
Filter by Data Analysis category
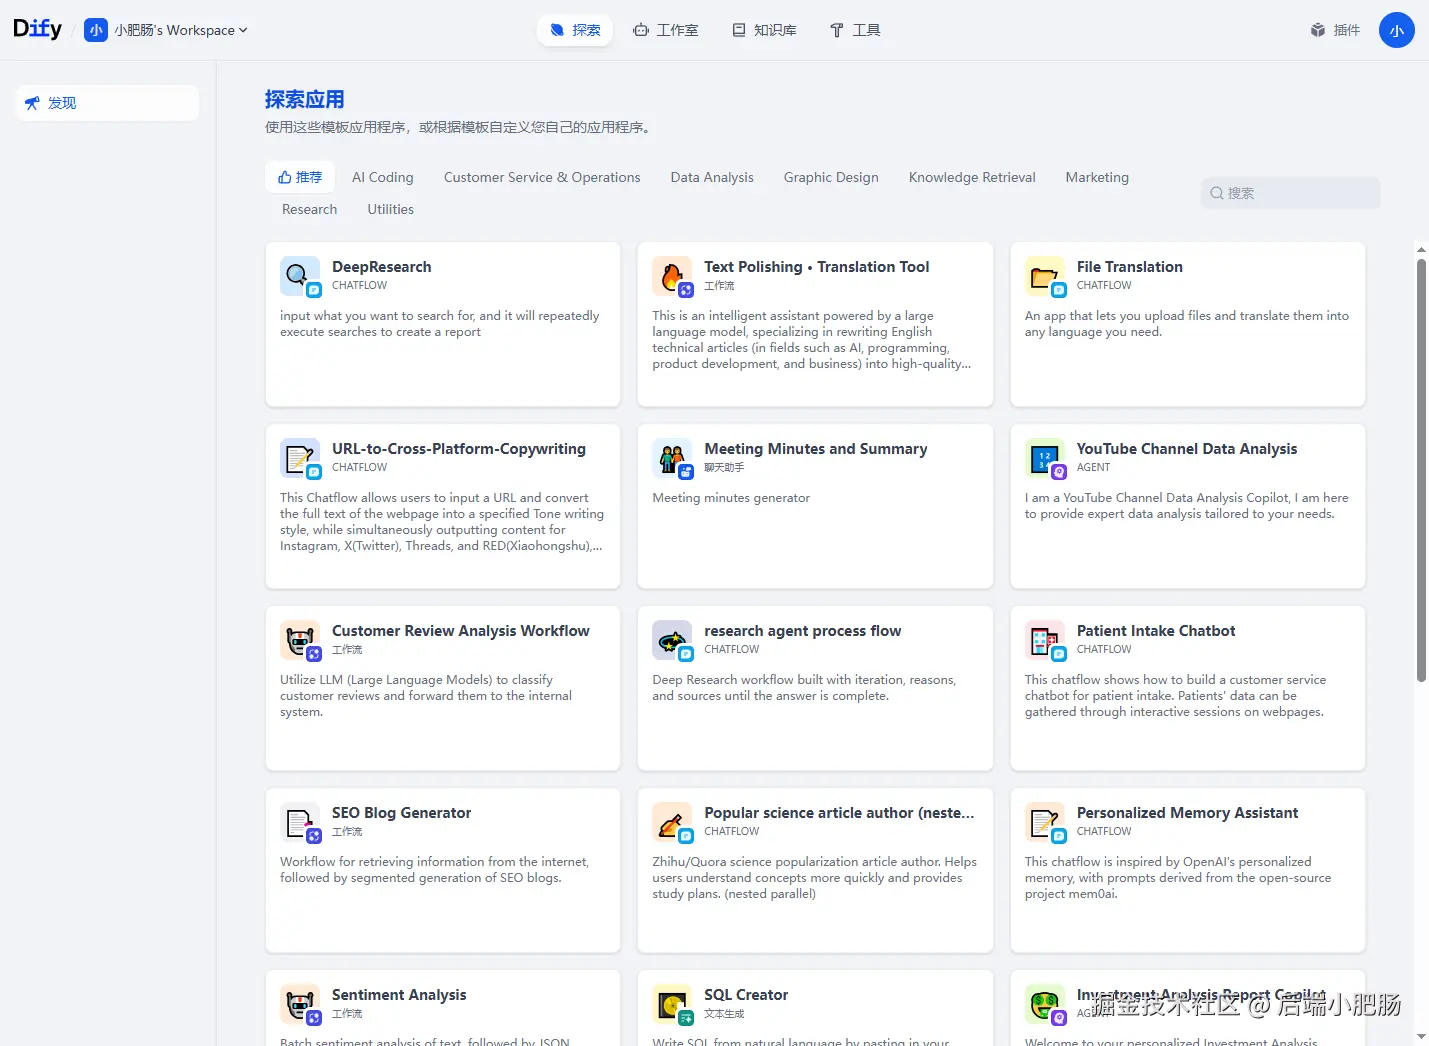click(x=712, y=177)
